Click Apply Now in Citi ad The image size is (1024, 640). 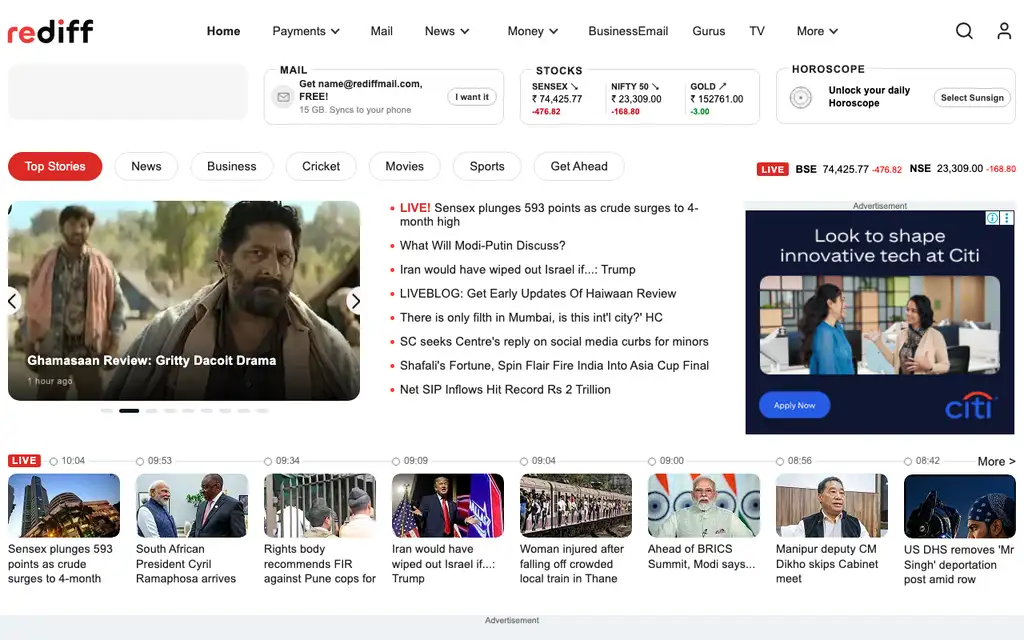point(794,405)
